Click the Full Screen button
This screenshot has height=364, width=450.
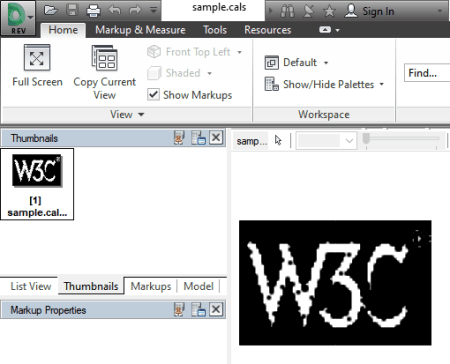tap(37, 67)
